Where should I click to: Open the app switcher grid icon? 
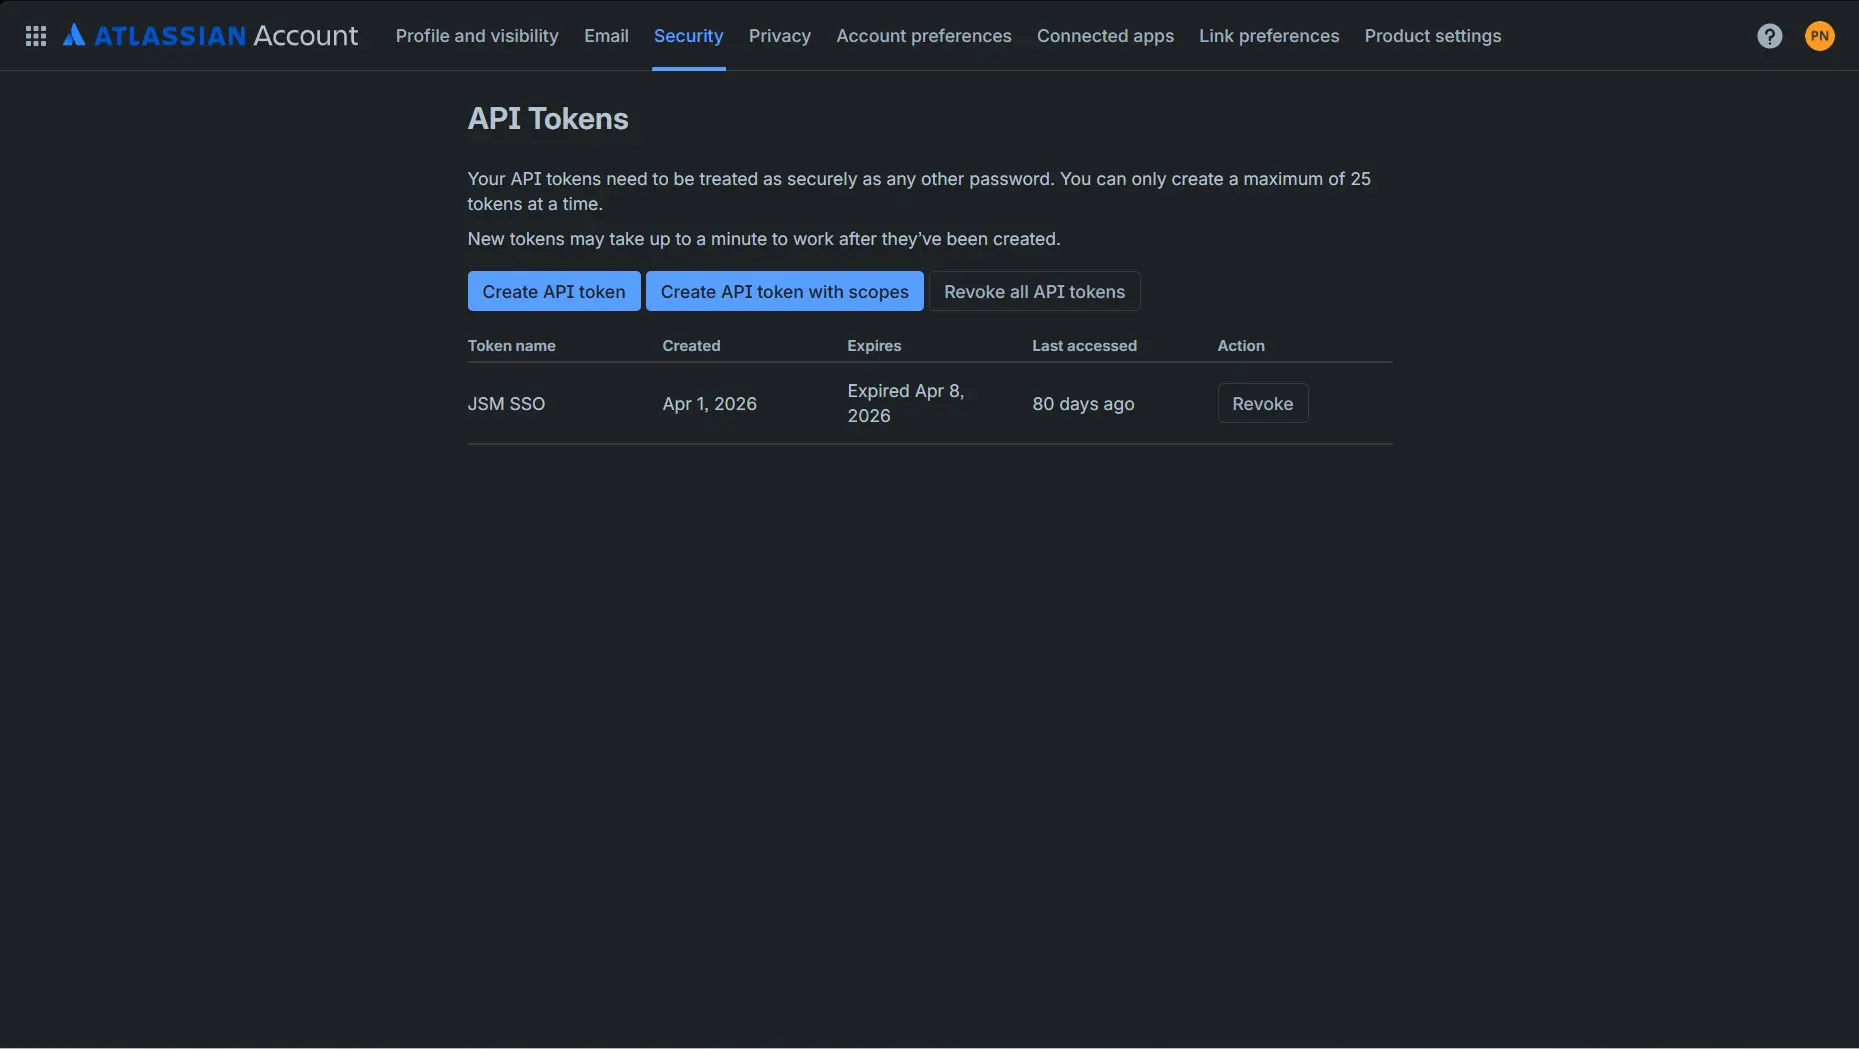(36, 36)
